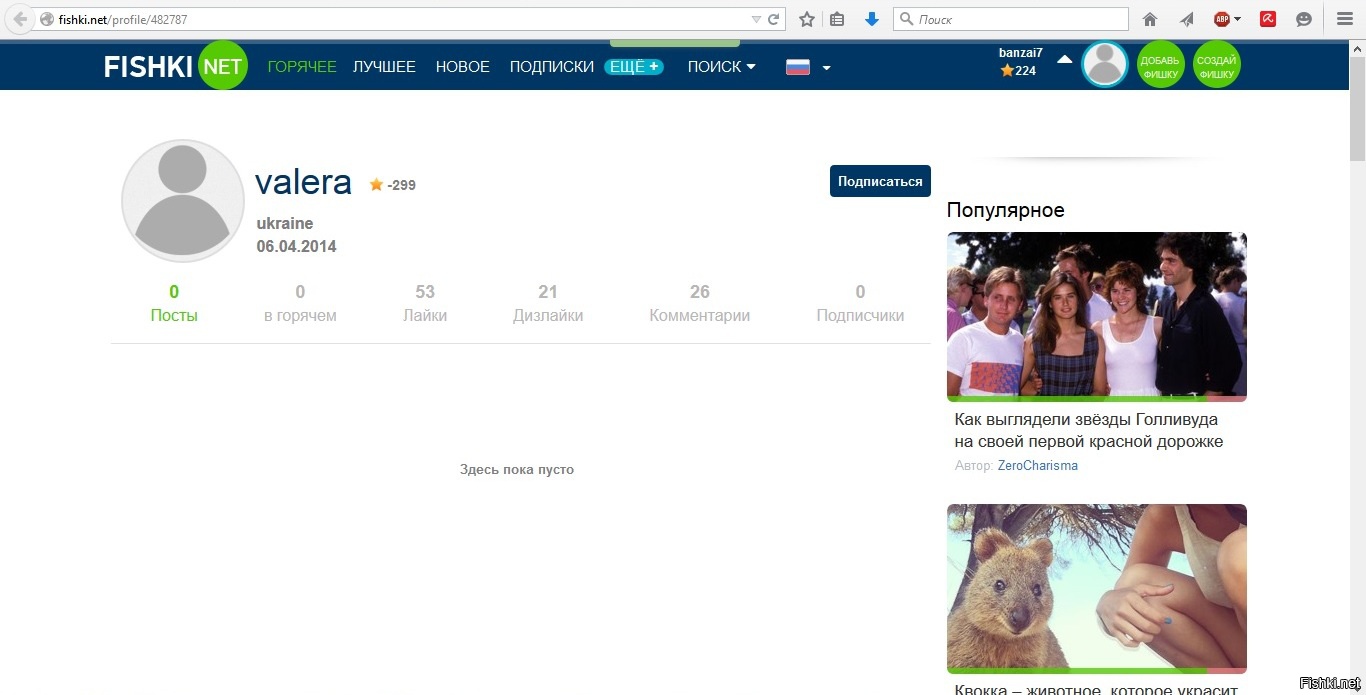The image size is (1366, 695).
Task: Expand the ABP icon dropdown arrow
Action: (1237, 19)
